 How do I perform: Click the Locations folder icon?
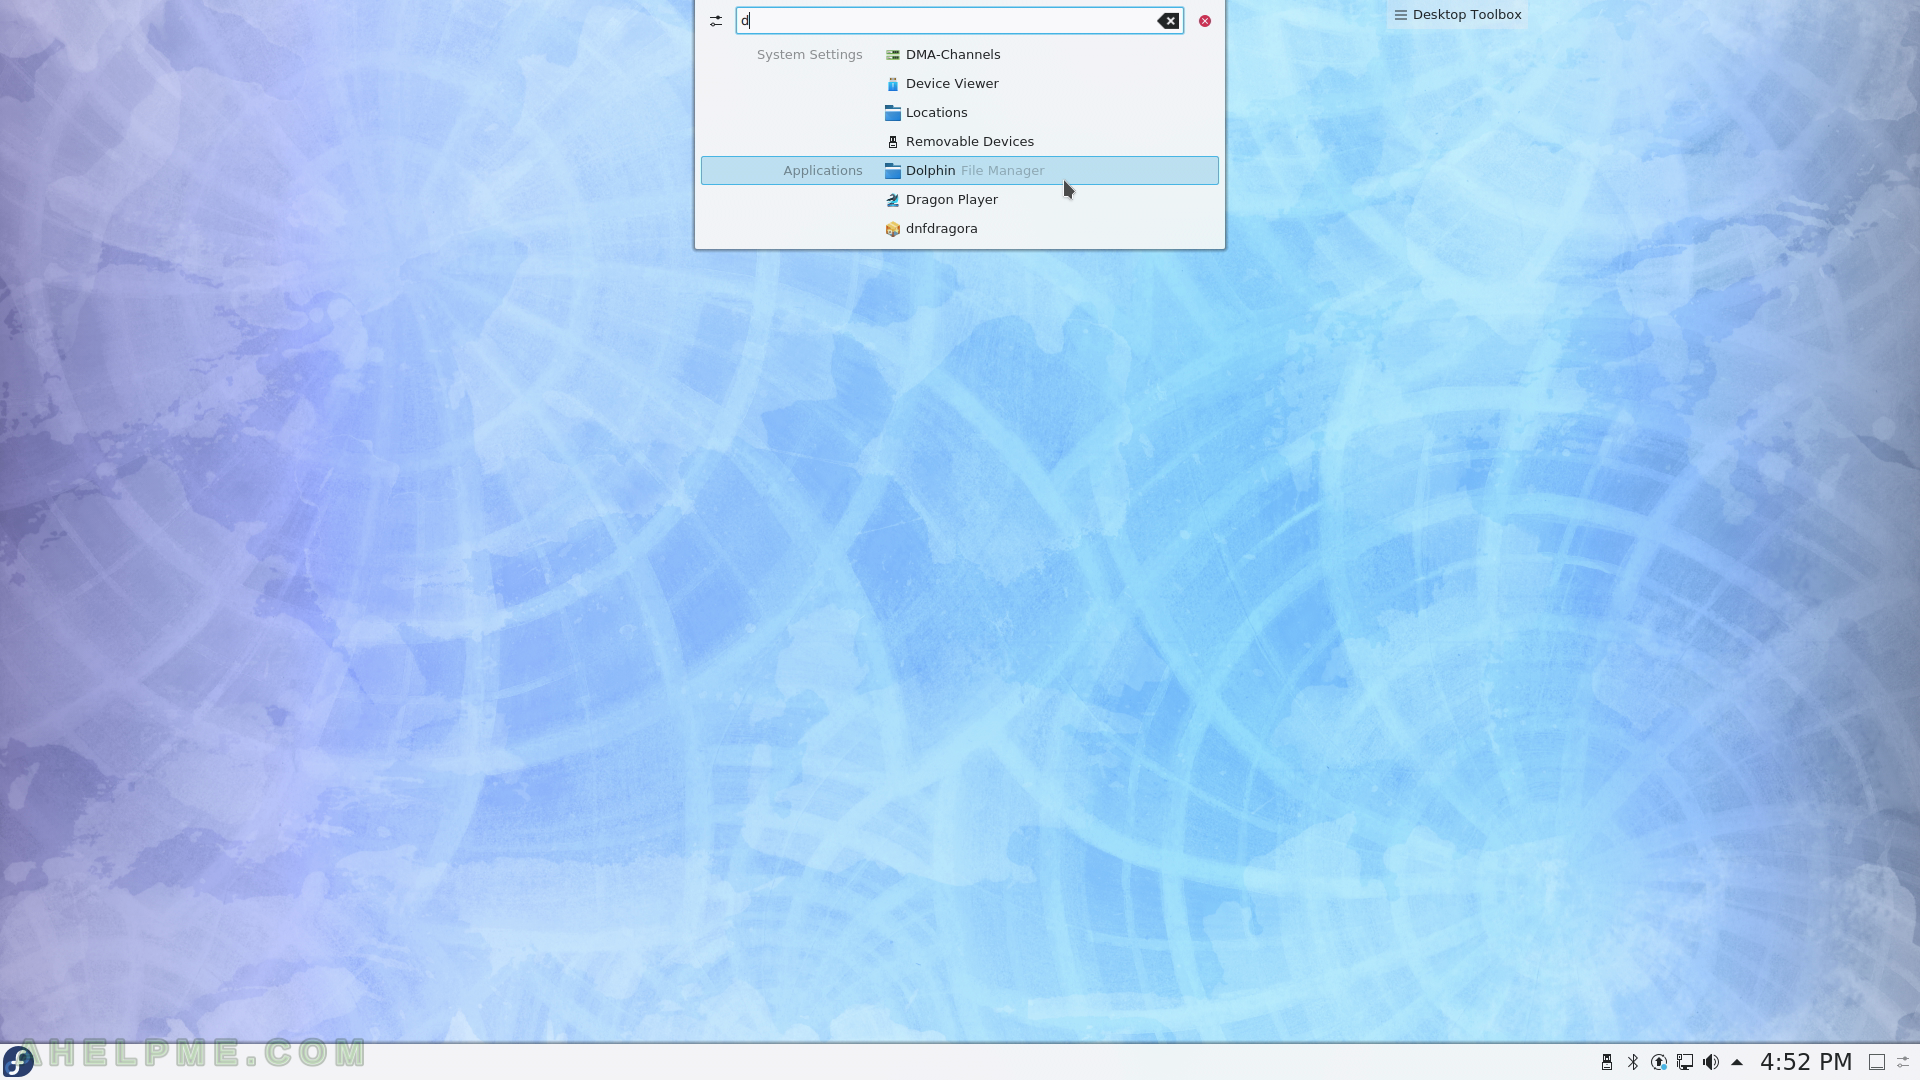pyautogui.click(x=893, y=113)
